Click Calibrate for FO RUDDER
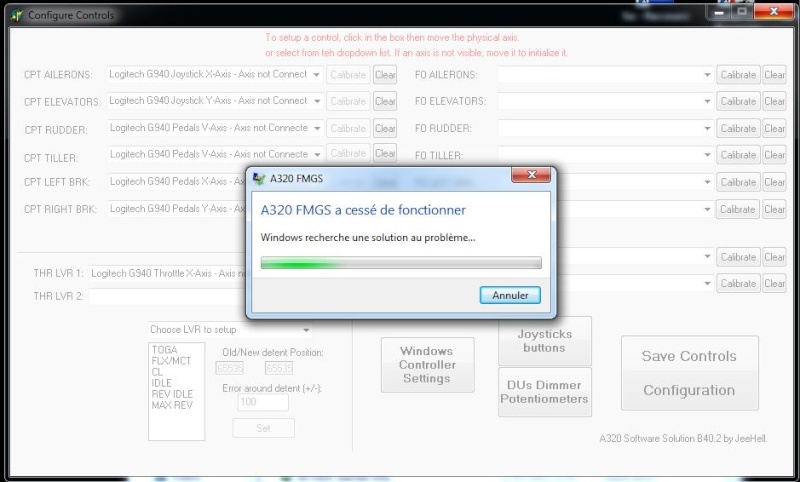Screen dimensions: 800x482 click(738, 129)
